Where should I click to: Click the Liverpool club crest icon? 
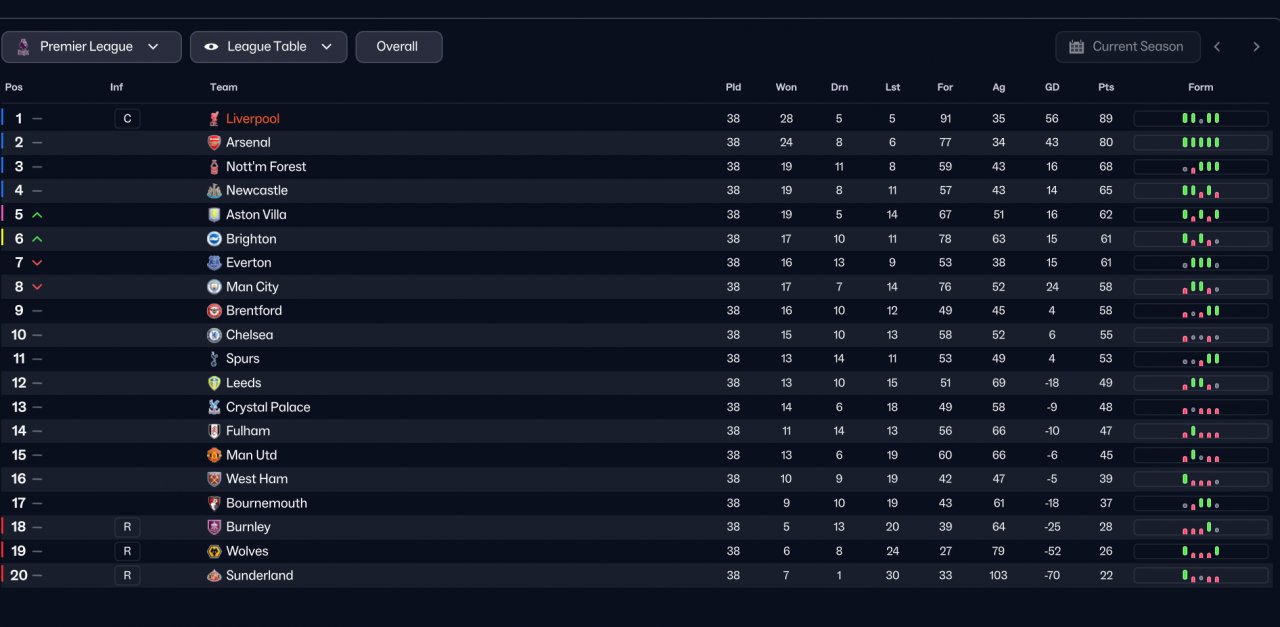(x=214, y=119)
